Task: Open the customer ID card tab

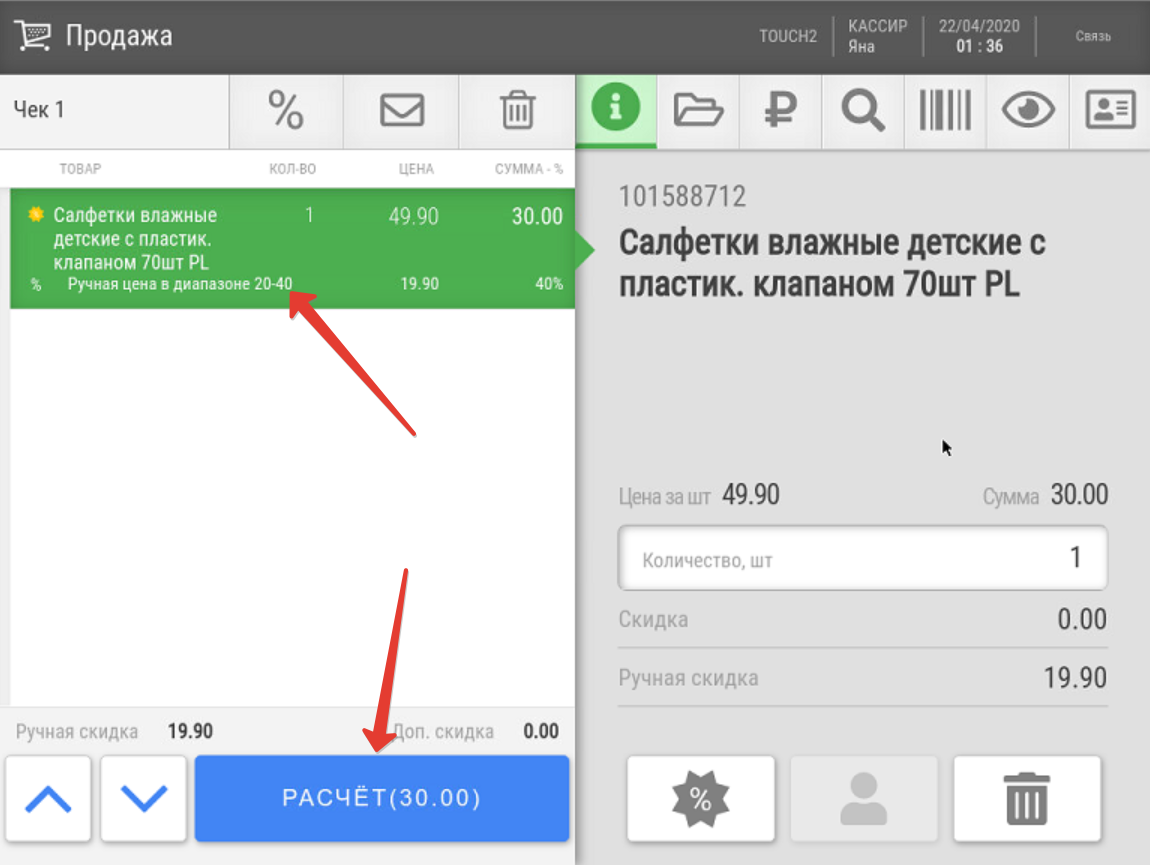Action: pos(1110,110)
